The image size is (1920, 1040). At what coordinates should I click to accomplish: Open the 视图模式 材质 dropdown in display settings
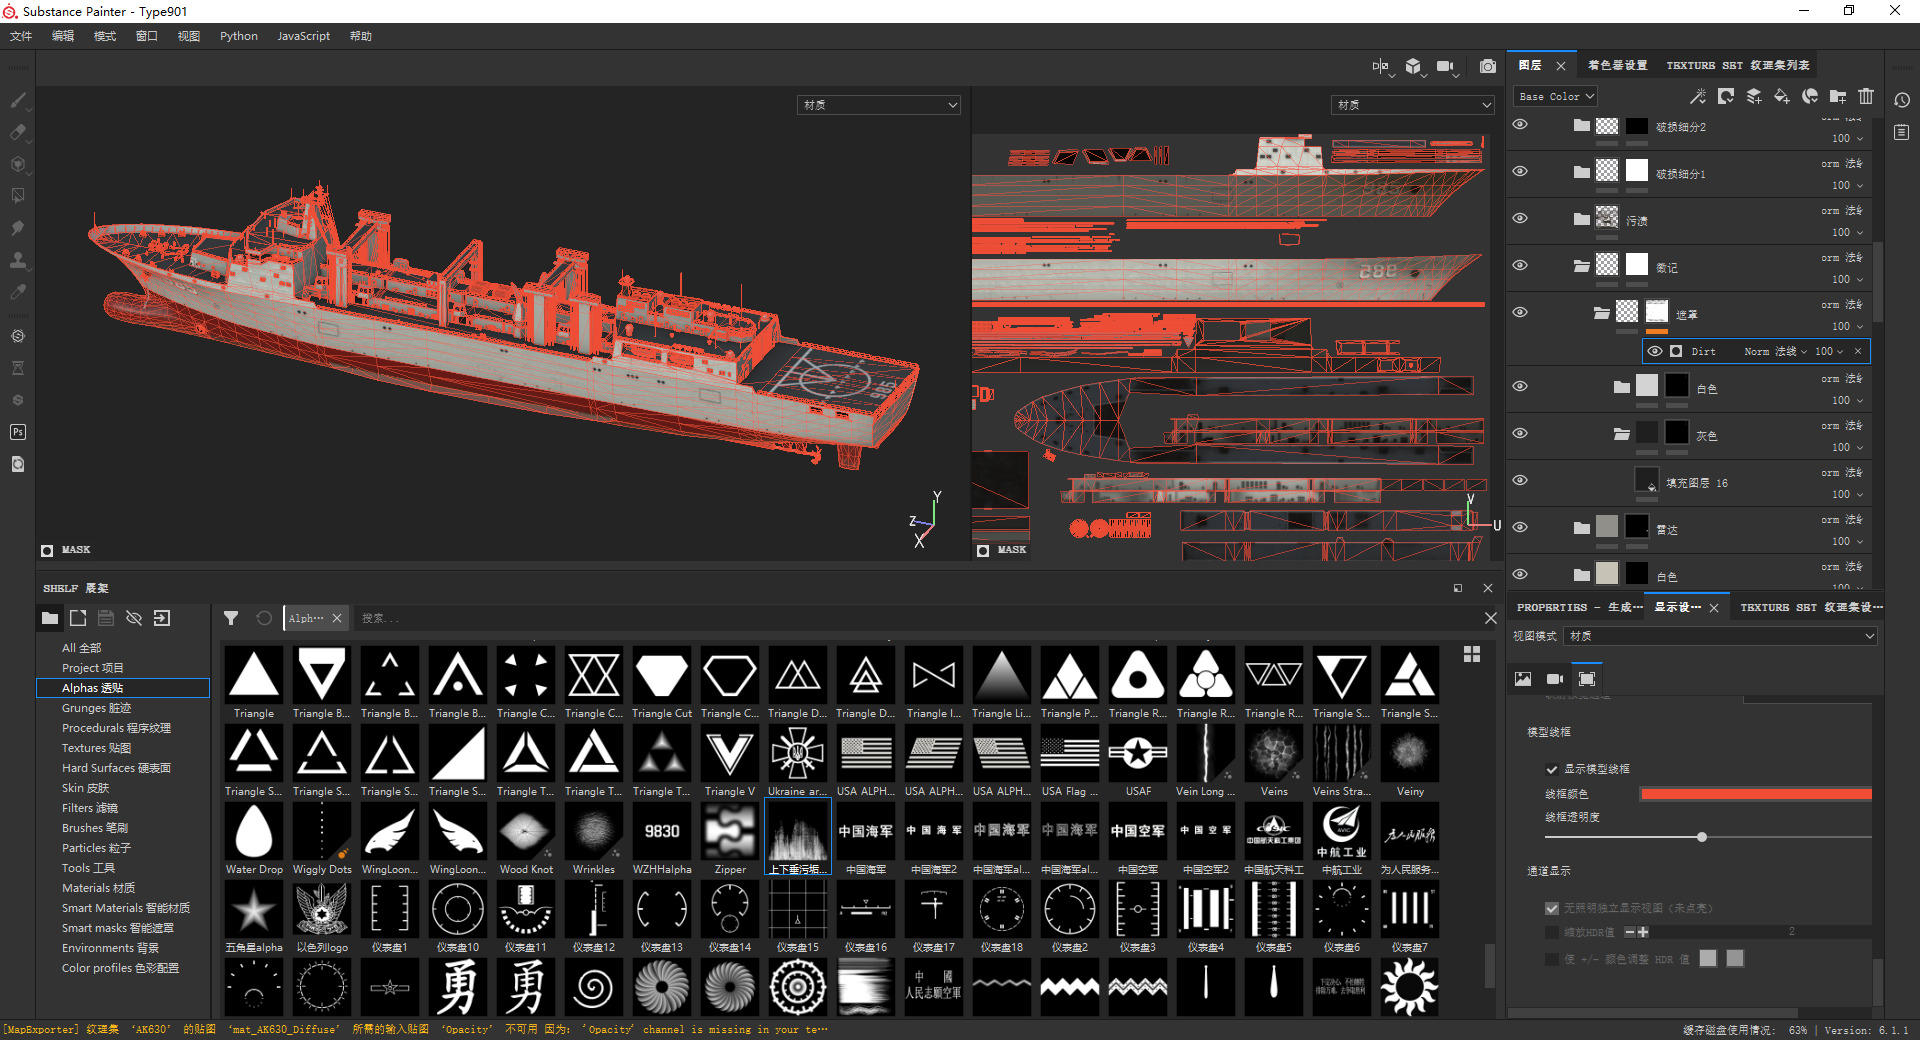[1722, 636]
